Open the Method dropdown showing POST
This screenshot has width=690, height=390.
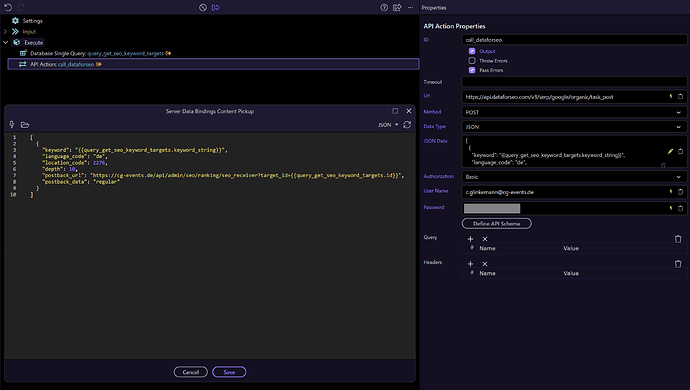coord(574,112)
